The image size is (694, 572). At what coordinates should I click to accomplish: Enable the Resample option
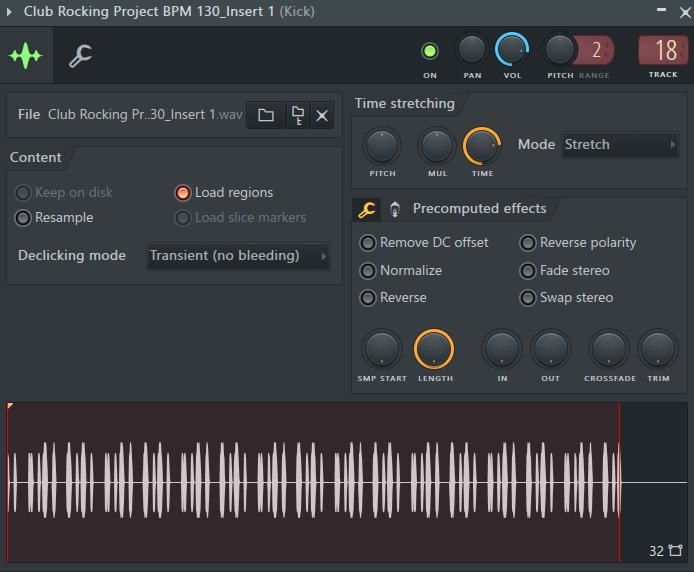tap(54, 217)
